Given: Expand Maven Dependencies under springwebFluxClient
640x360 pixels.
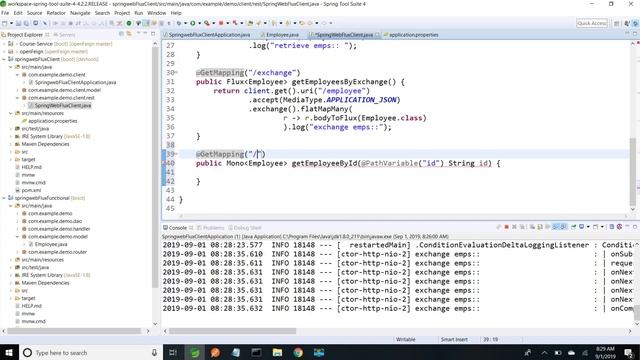Looking at the screenshot, I should click(x=11, y=144).
